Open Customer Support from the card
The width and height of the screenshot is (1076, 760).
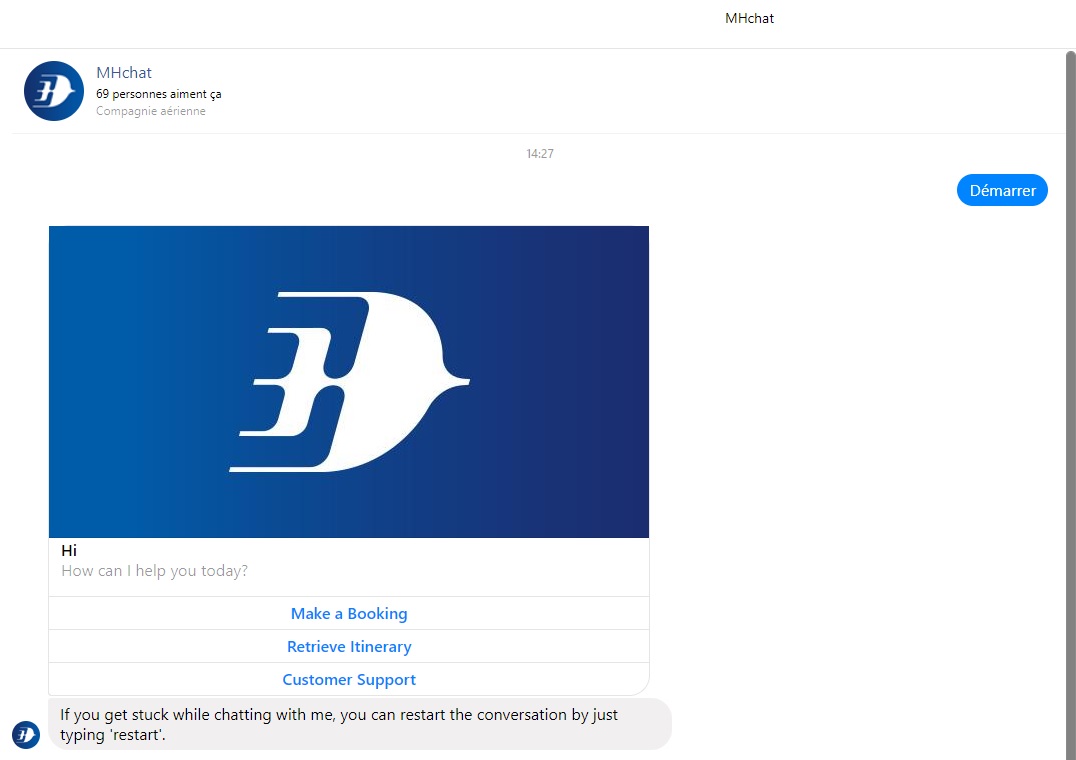click(x=349, y=680)
